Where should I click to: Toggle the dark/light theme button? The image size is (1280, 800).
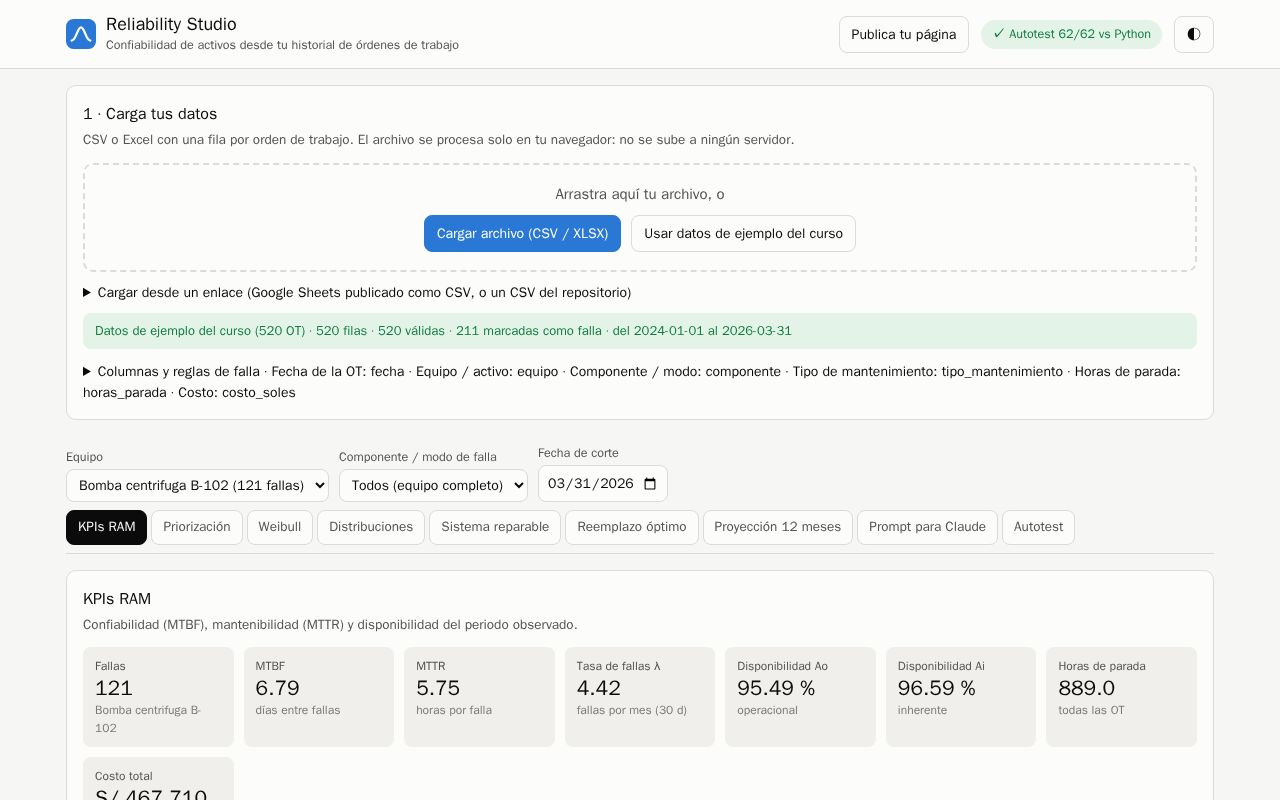pyautogui.click(x=1193, y=34)
